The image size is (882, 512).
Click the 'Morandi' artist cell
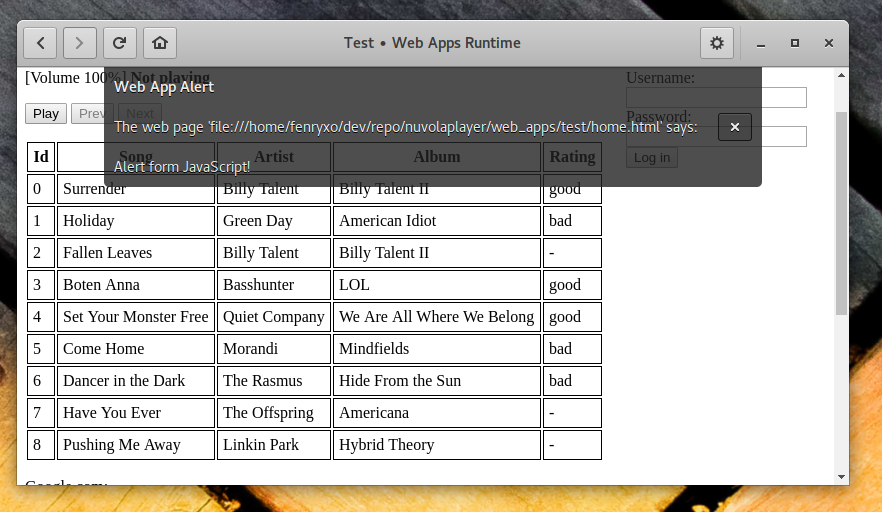274,349
